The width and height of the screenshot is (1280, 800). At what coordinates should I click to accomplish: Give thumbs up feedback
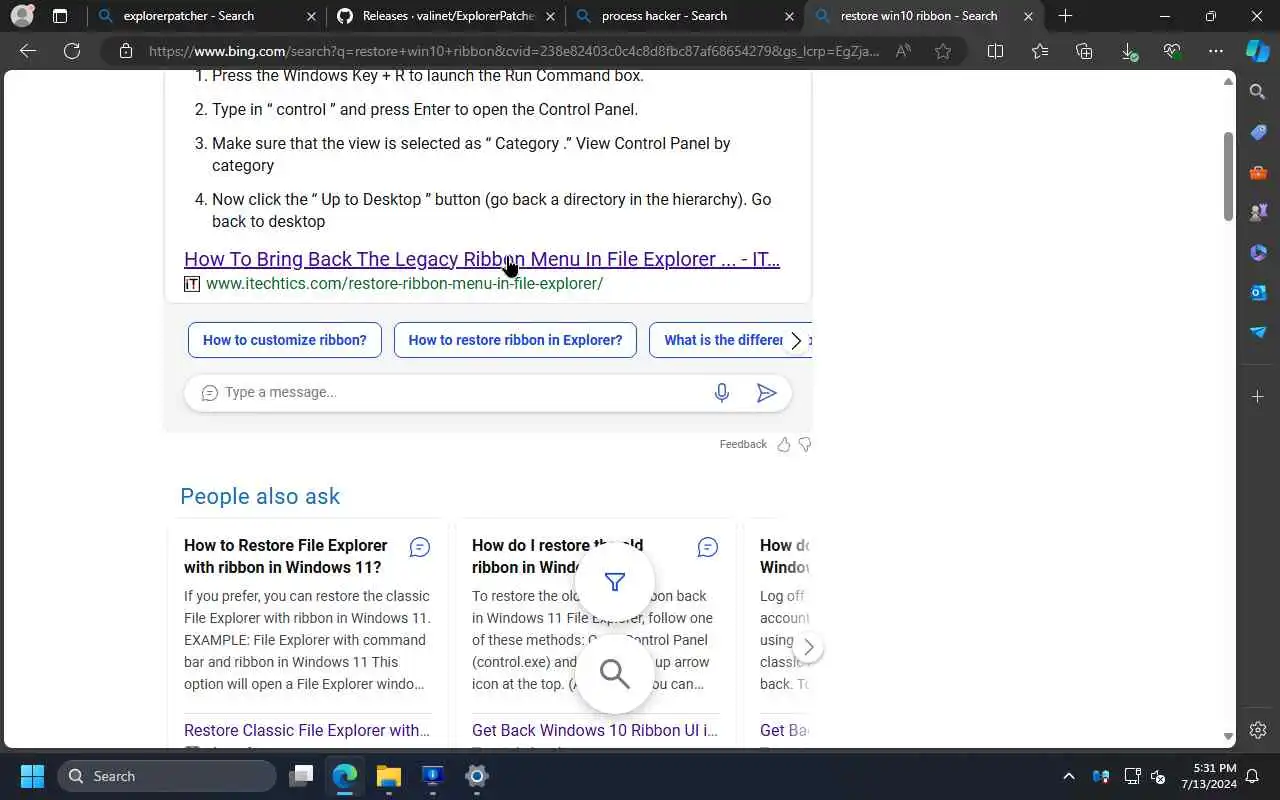[784, 444]
